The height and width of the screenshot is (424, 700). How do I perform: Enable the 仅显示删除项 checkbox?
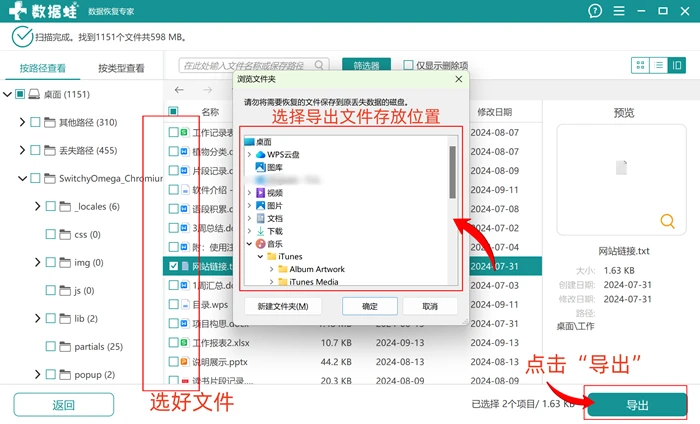tap(408, 65)
